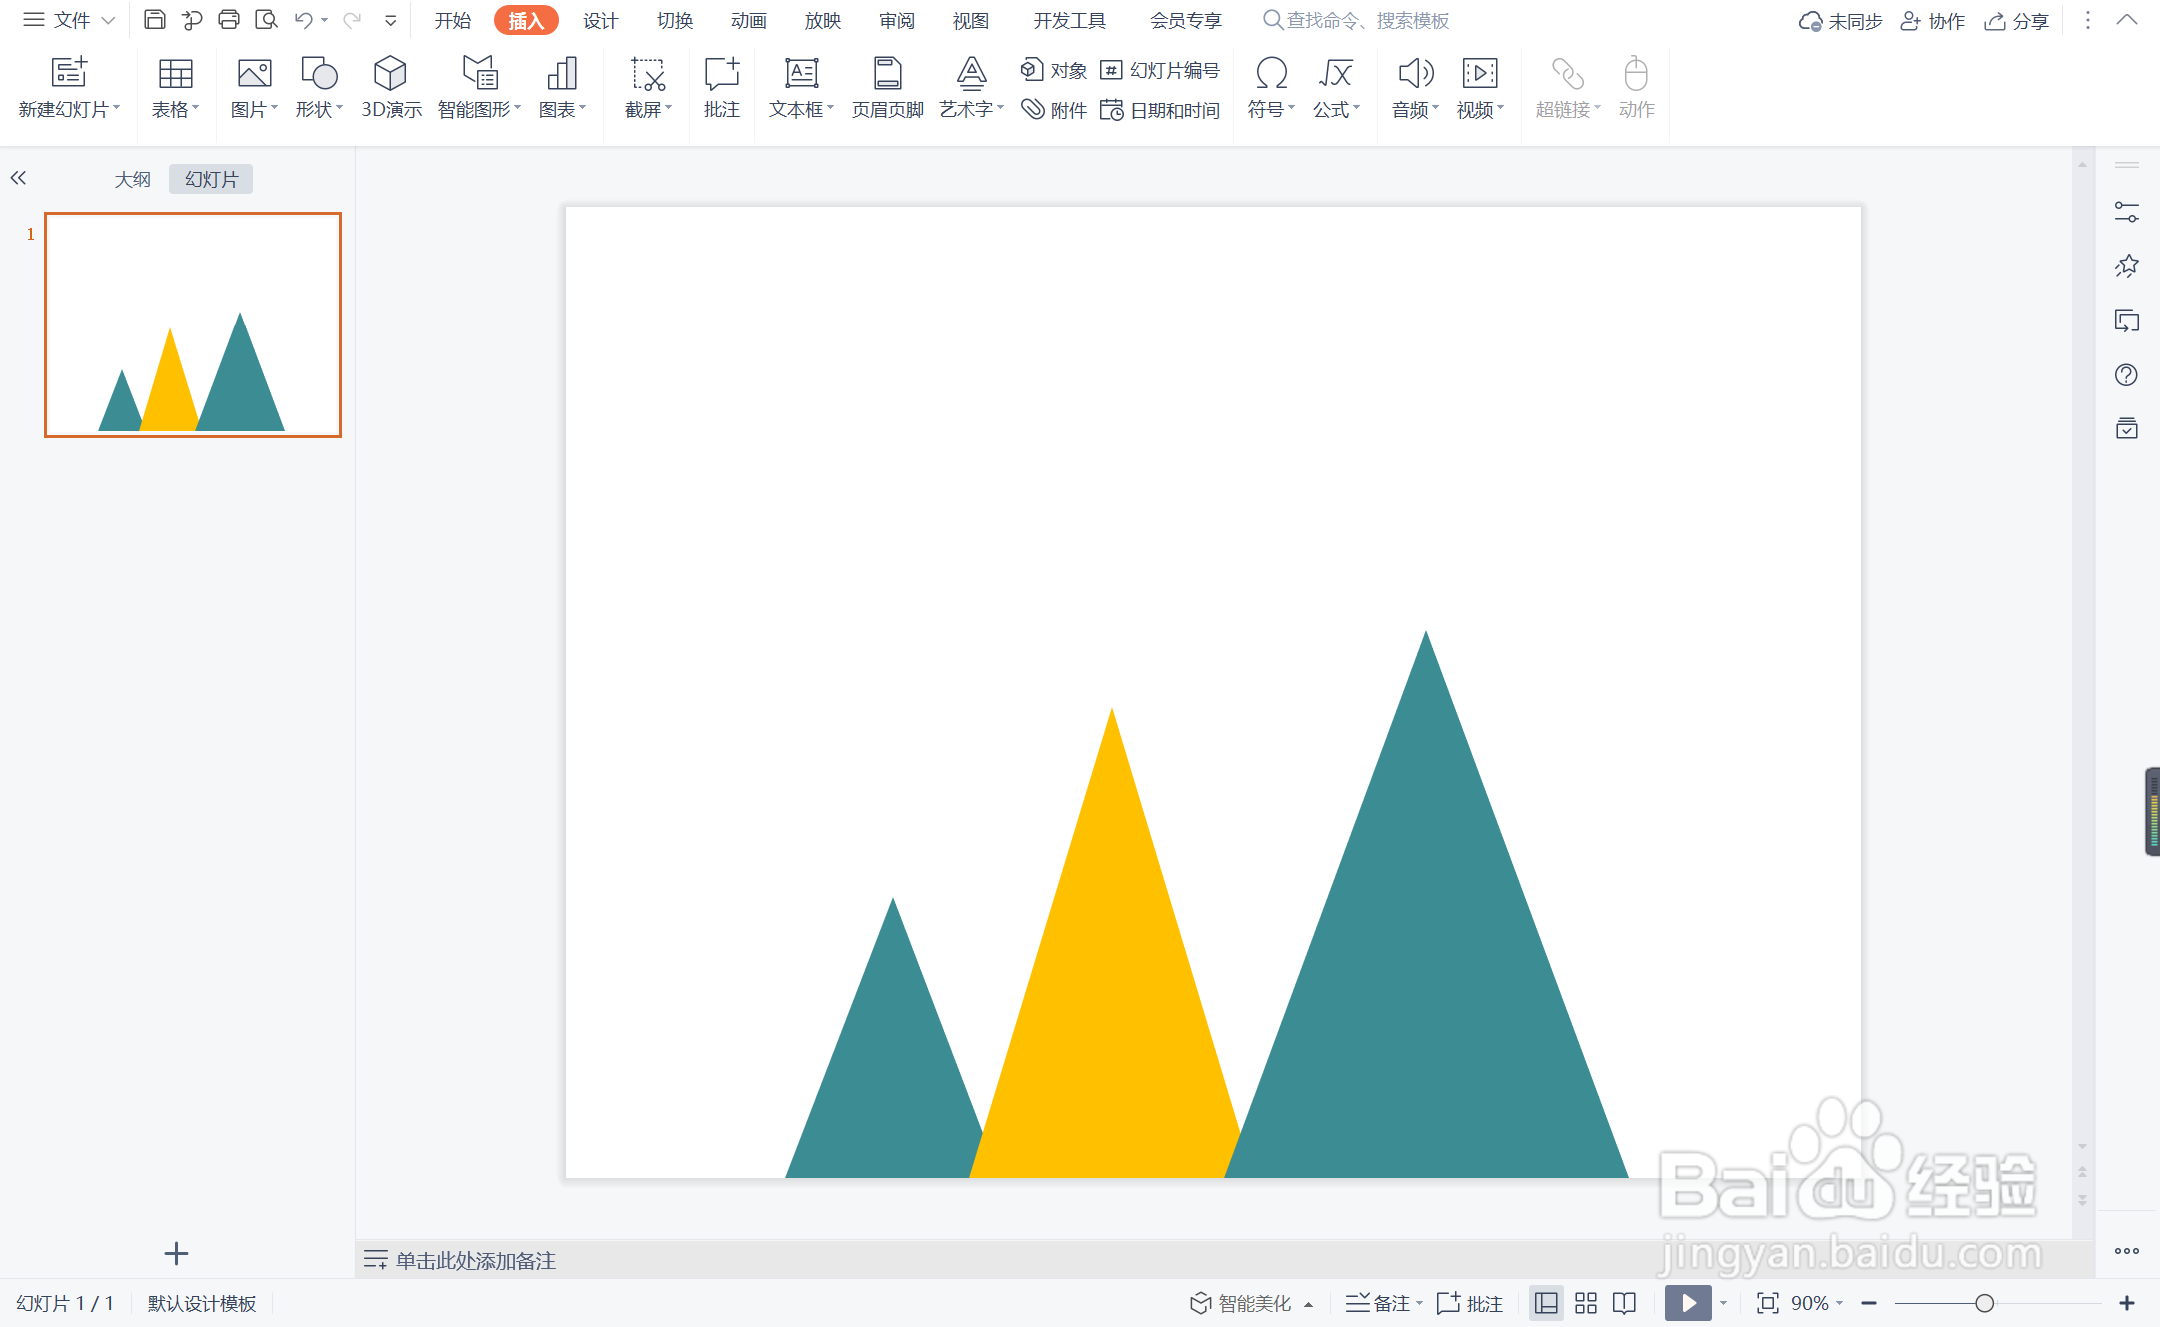Click the 页眉页脚 header footer icon
The width and height of the screenshot is (2160, 1327).
887,75
